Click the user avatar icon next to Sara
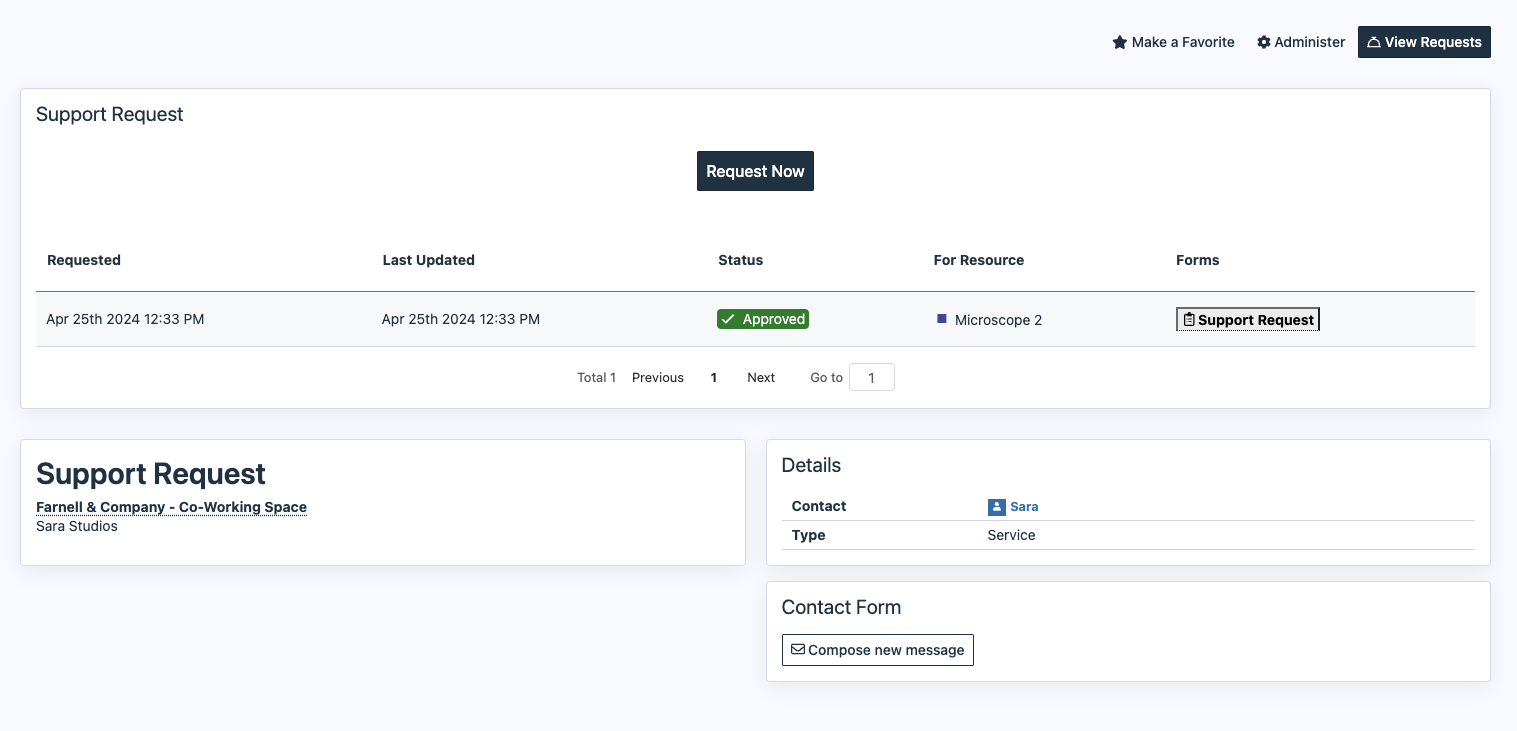Screen dimensions: 1517x731 click(x=996, y=507)
